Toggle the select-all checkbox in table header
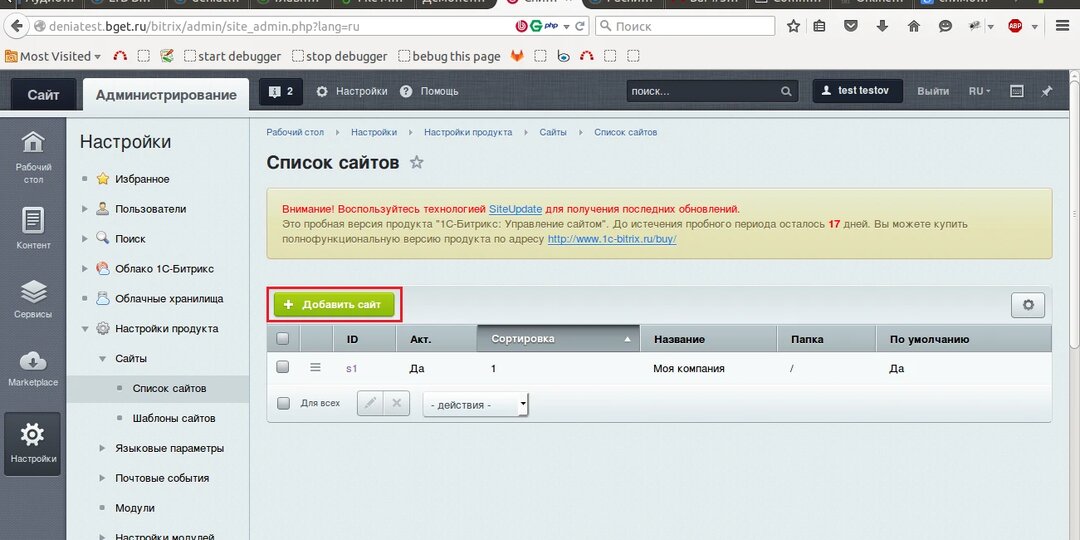1080x540 pixels. [x=282, y=338]
